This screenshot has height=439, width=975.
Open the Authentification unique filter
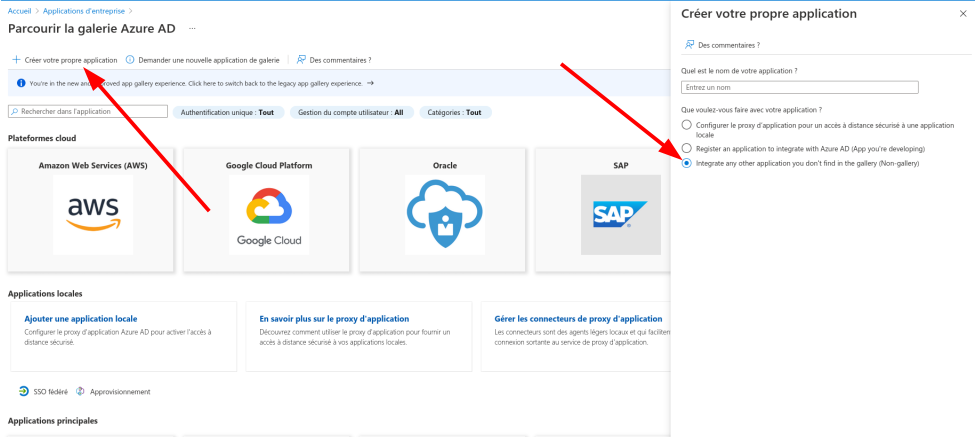pyautogui.click(x=228, y=113)
